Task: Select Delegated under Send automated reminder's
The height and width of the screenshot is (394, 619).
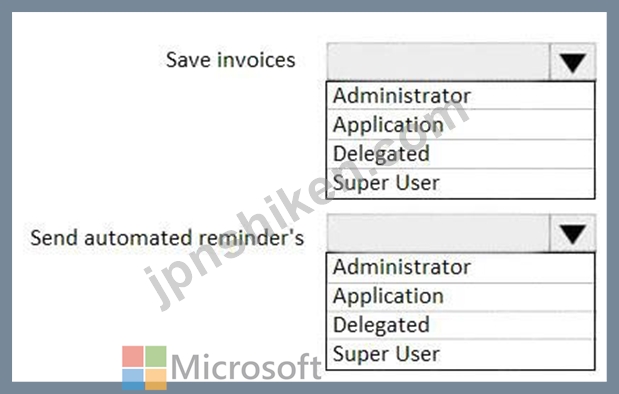Action: 460,325
